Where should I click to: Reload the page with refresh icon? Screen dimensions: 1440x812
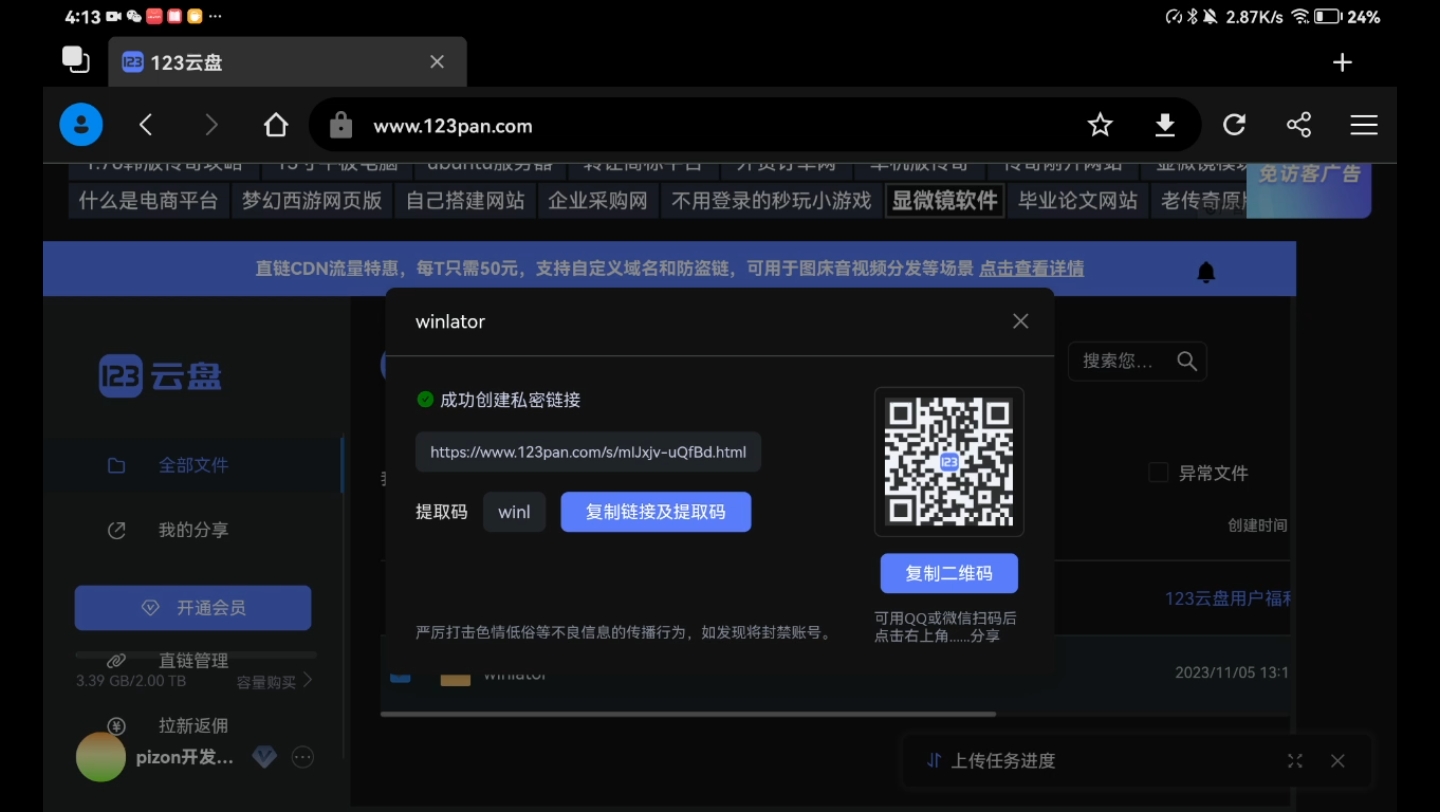pos(1234,125)
